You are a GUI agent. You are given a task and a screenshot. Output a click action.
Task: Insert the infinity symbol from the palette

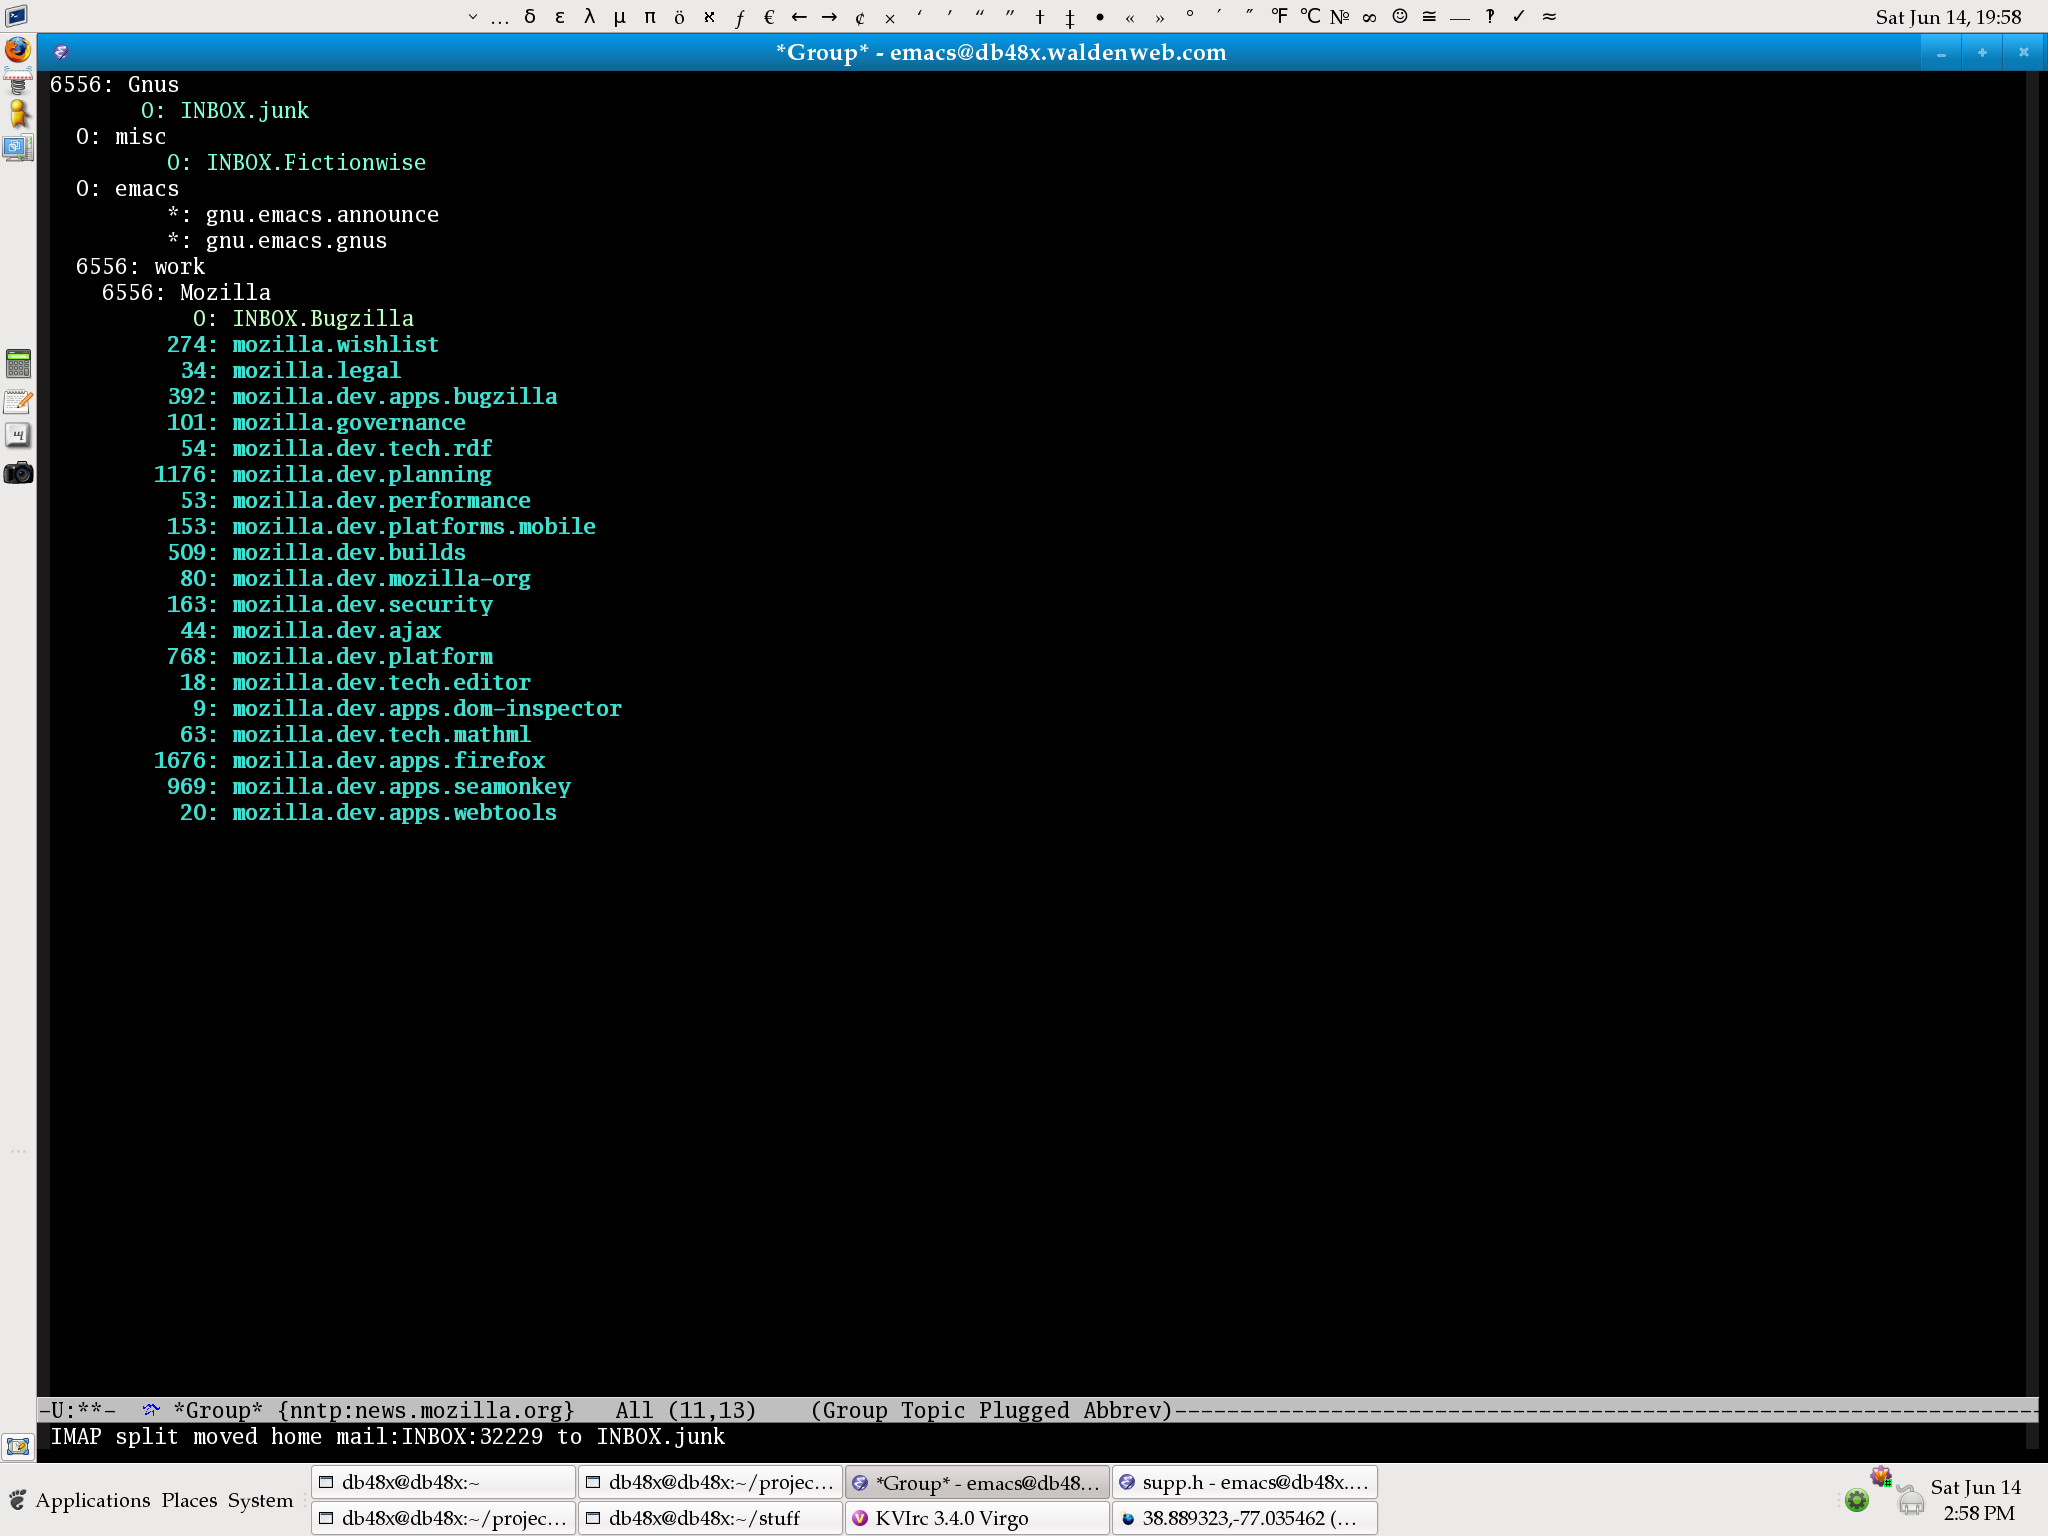(x=1369, y=16)
